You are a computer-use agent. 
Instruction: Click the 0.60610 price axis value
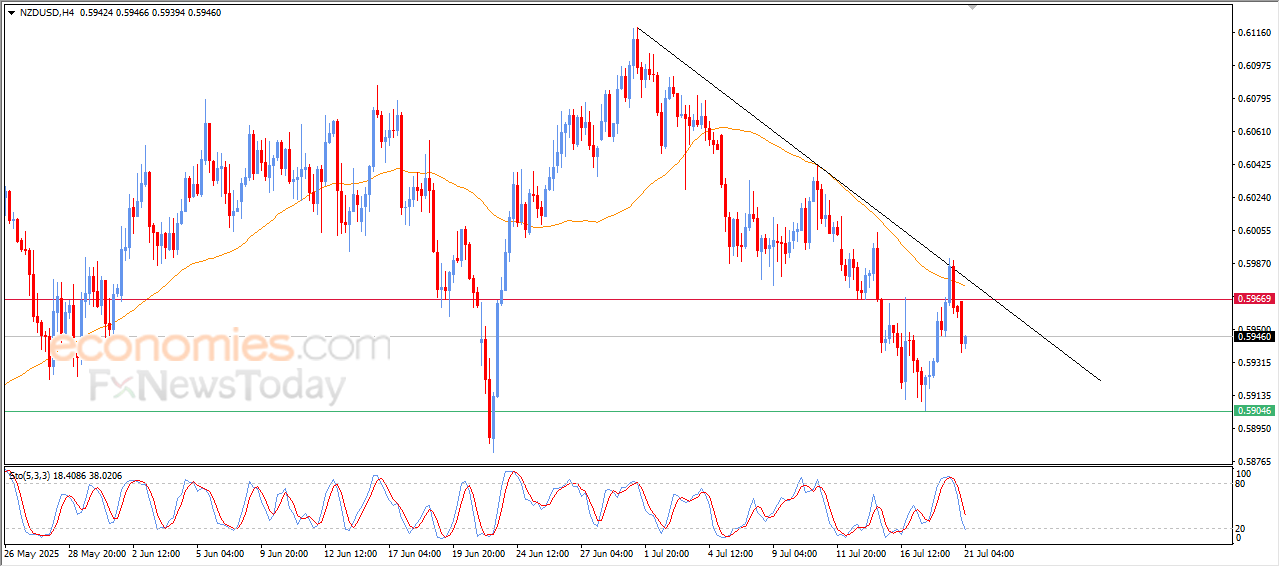1253,132
